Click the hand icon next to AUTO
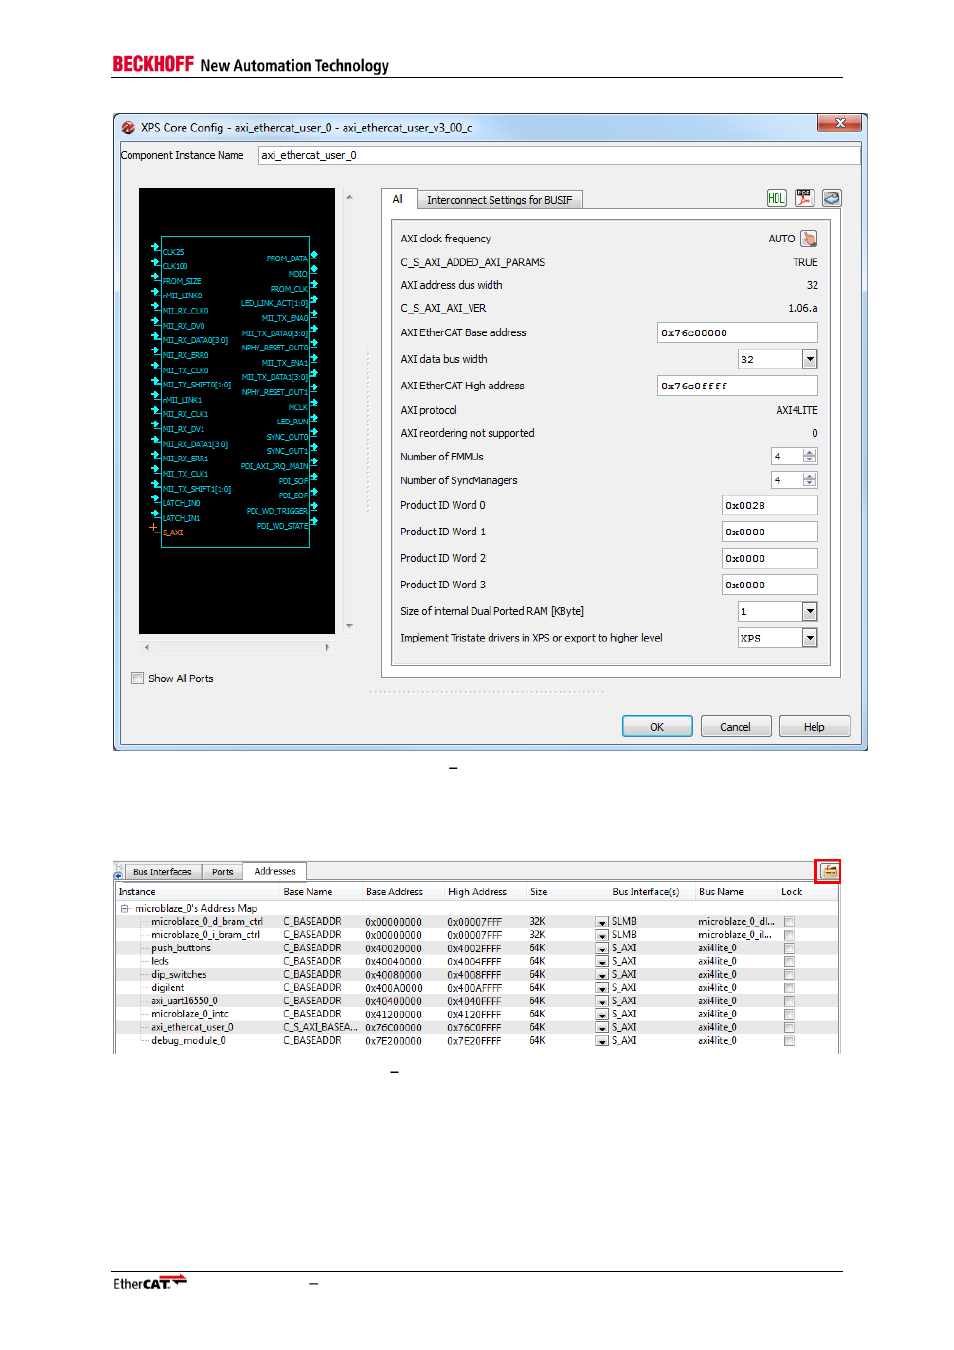Image resolution: width=954 pixels, height=1350 pixels. click(x=809, y=238)
